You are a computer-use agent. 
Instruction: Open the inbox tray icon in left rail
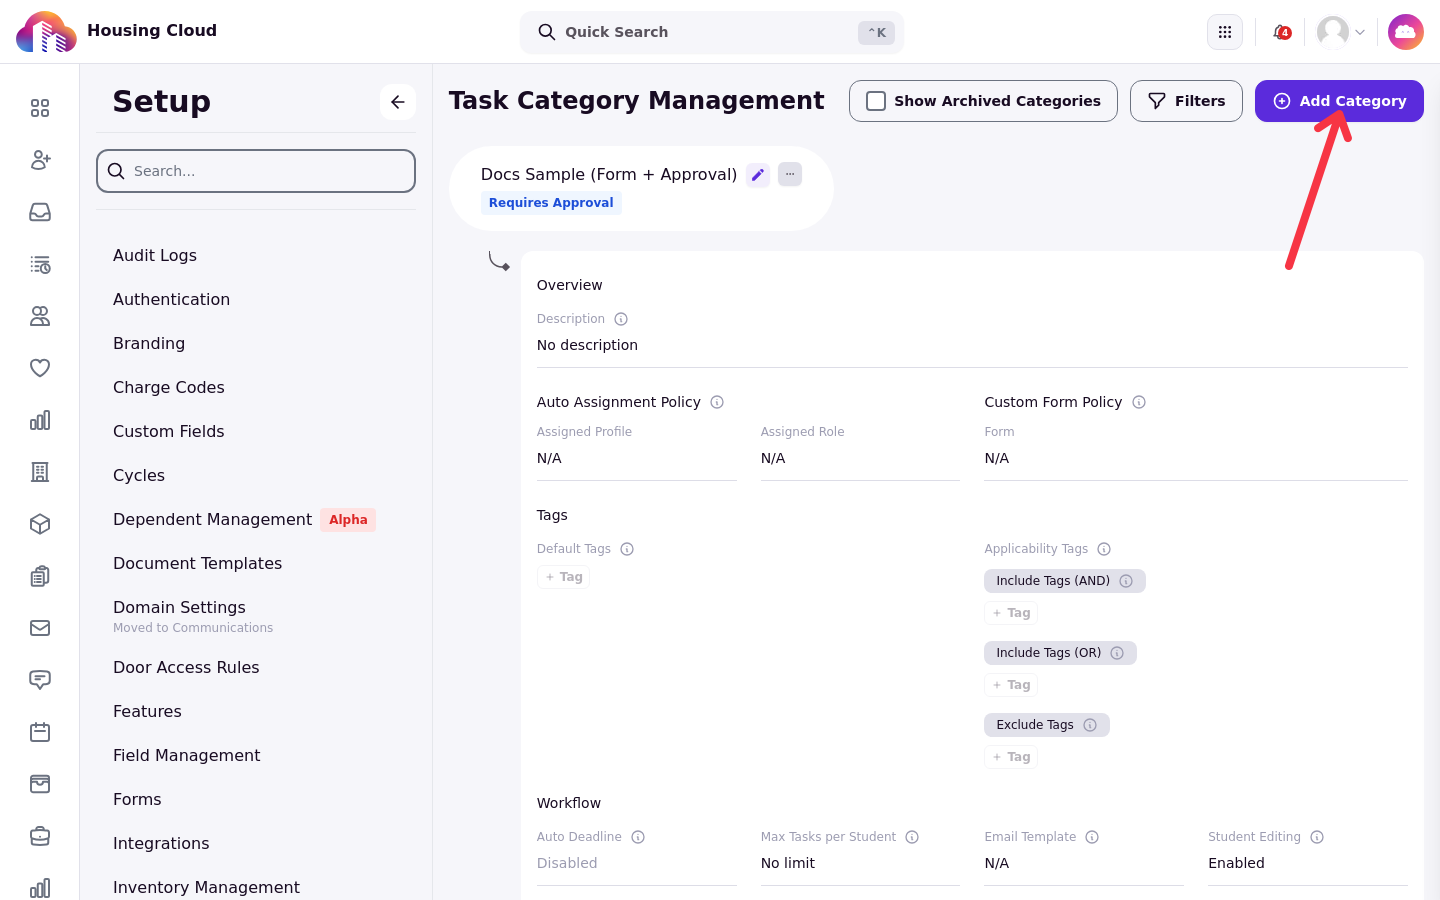point(40,212)
